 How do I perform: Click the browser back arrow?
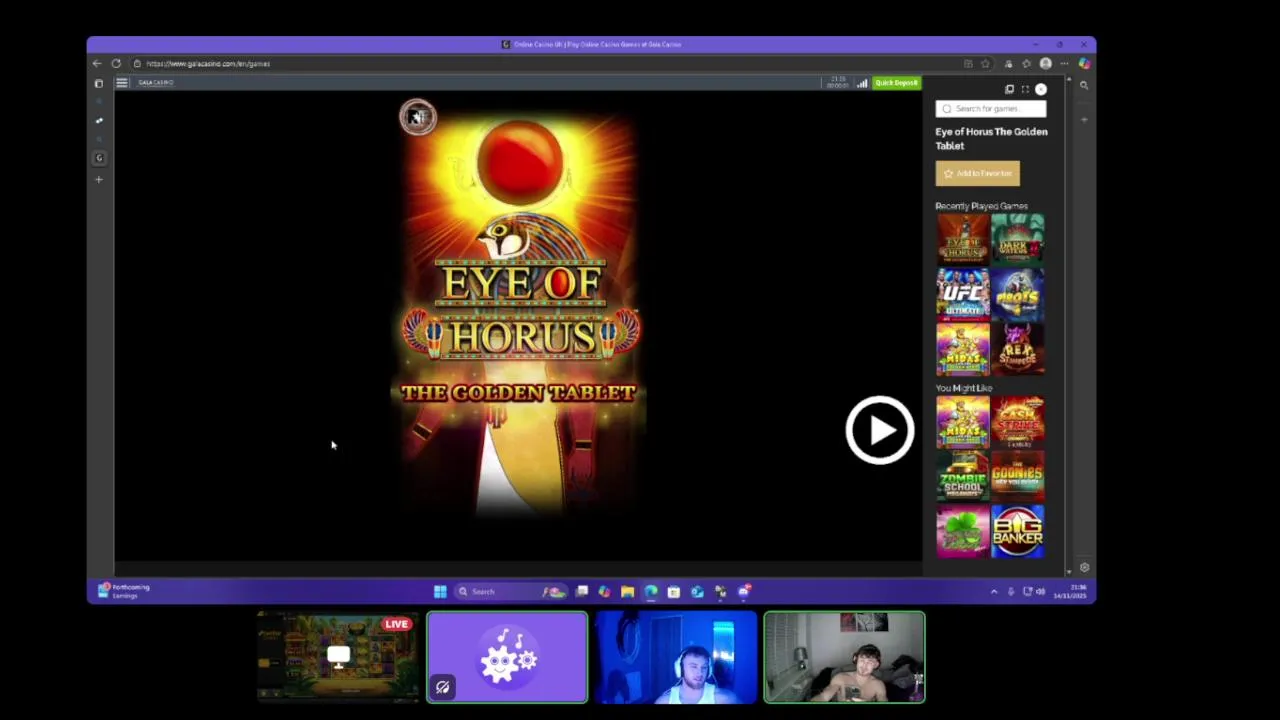[x=97, y=63]
